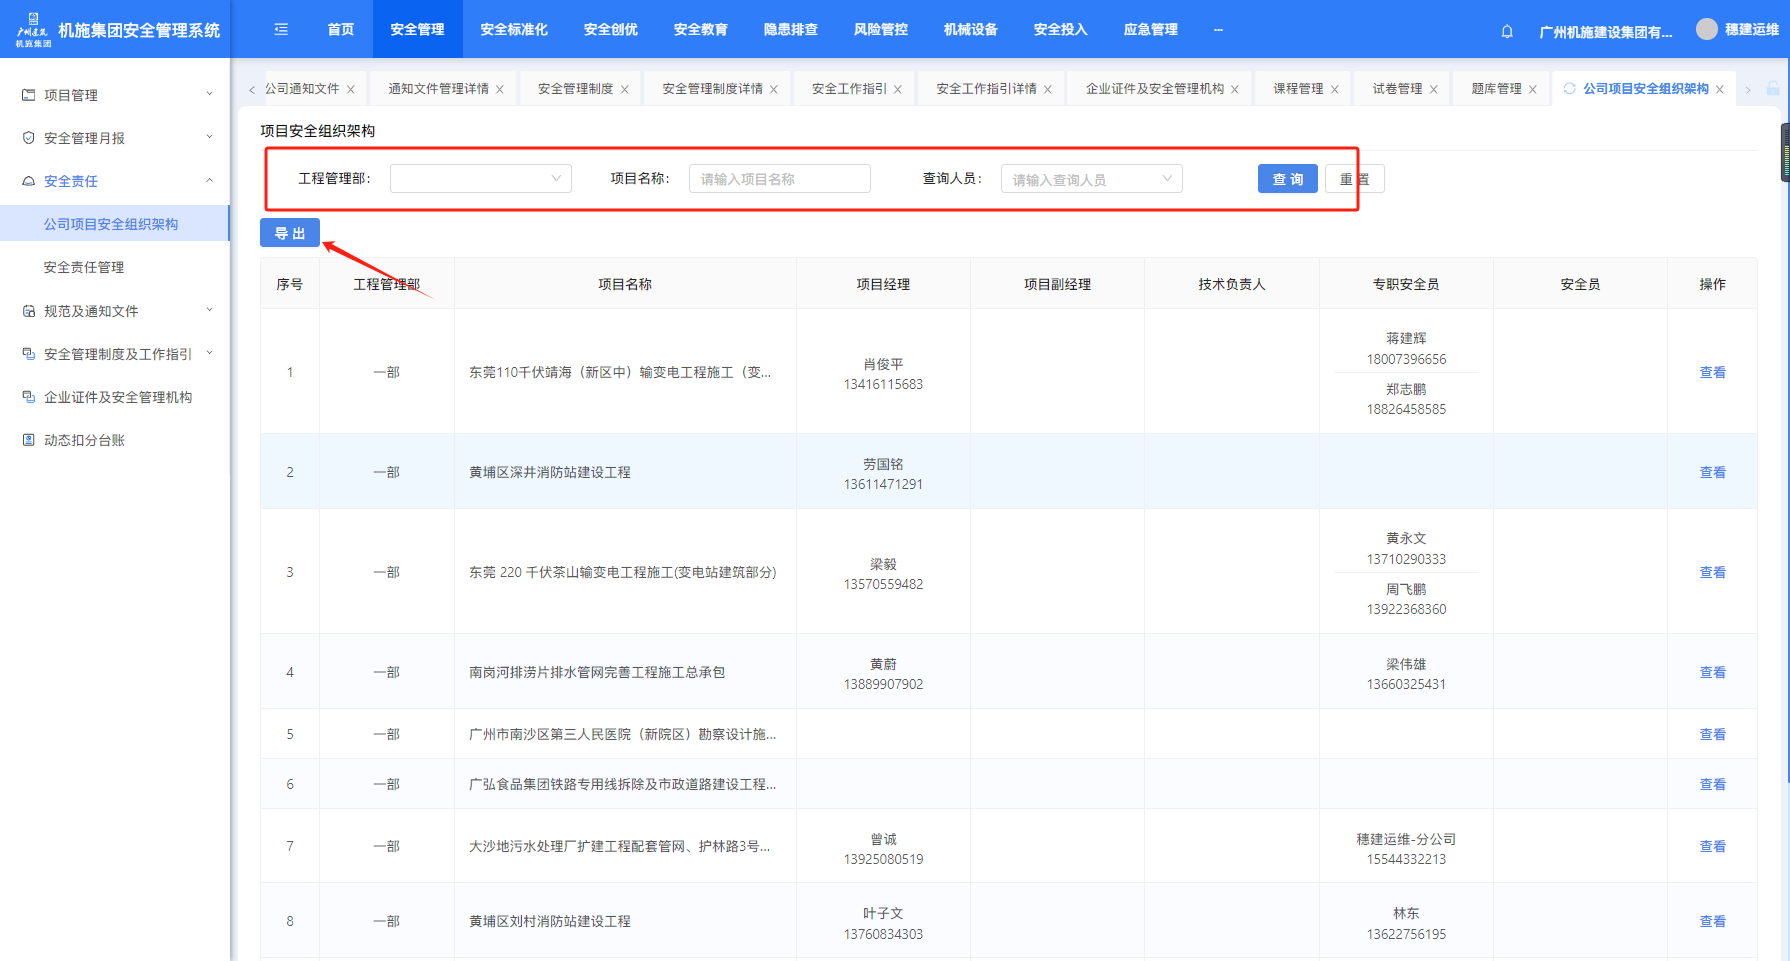This screenshot has height=961, width=1790.
Task: View details for row 1 via 查看
Action: 1712,372
